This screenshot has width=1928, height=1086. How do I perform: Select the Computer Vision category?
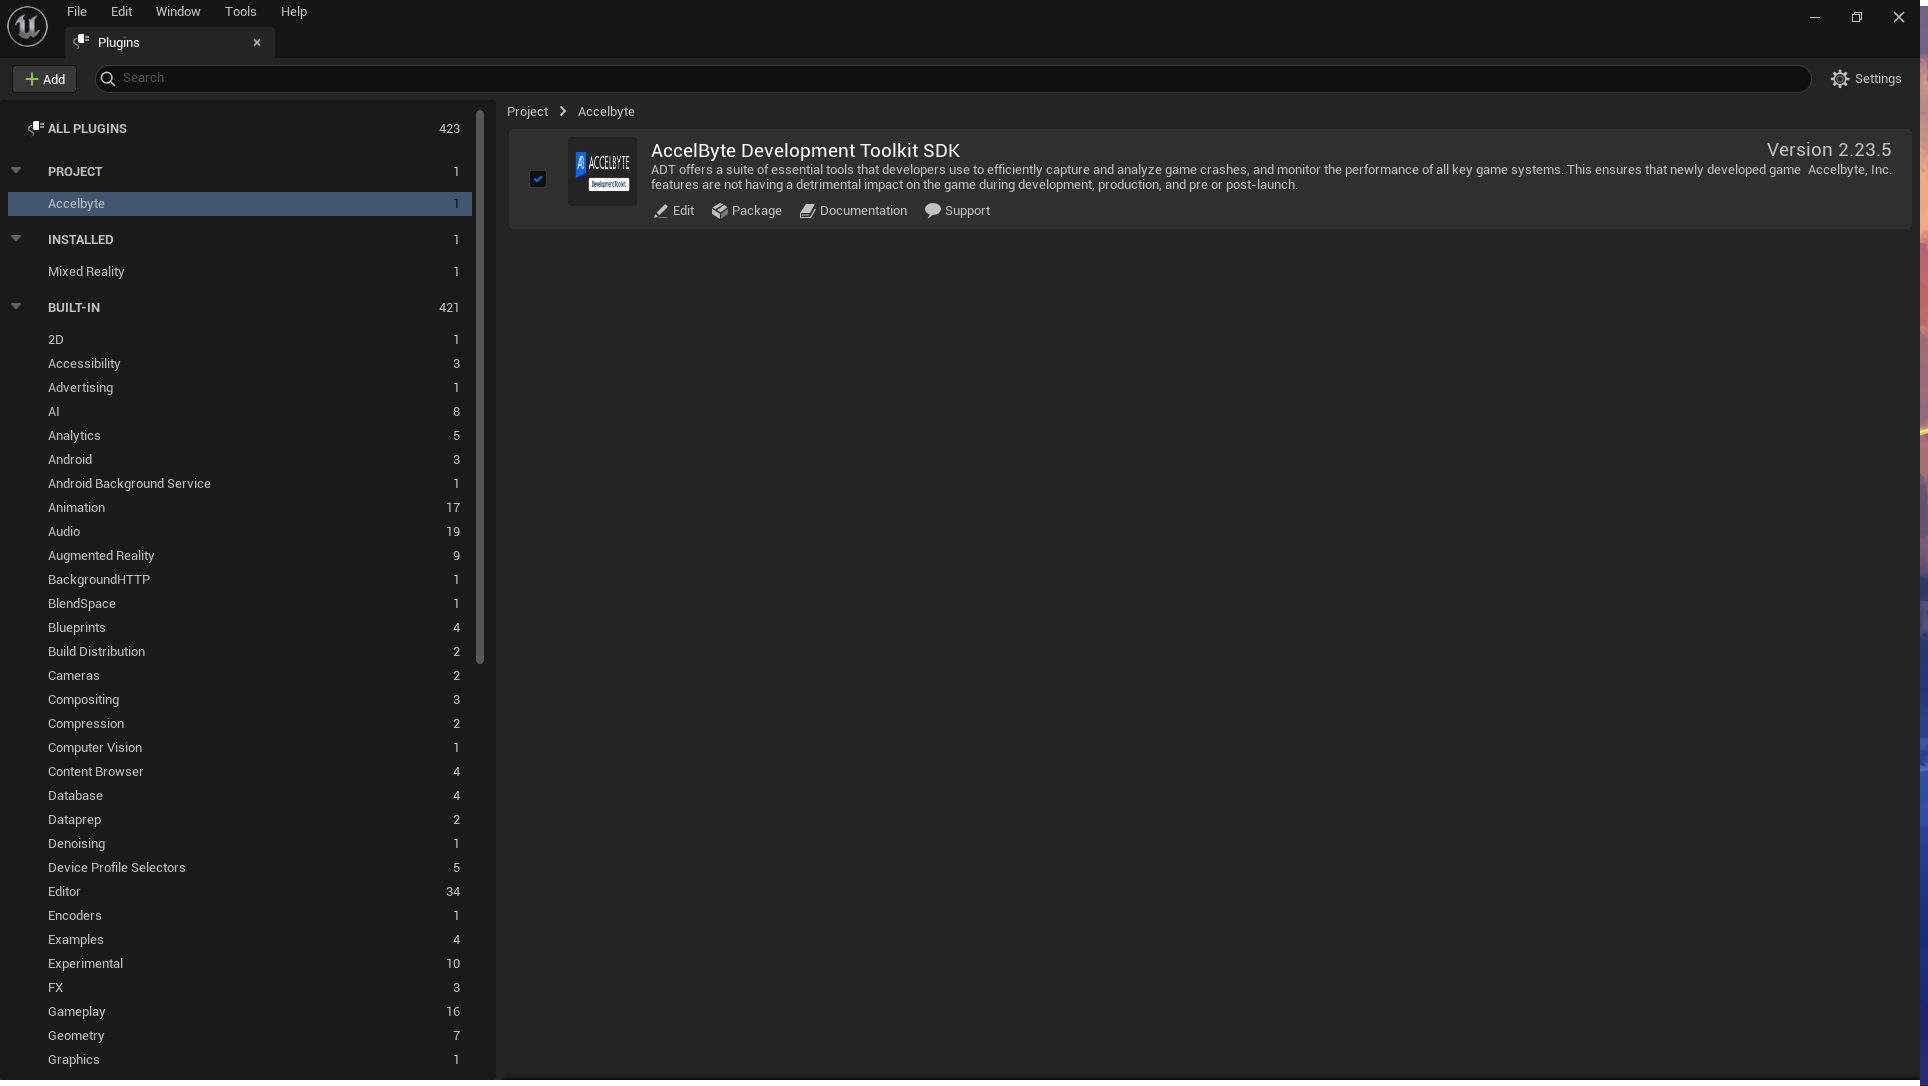tap(240, 747)
